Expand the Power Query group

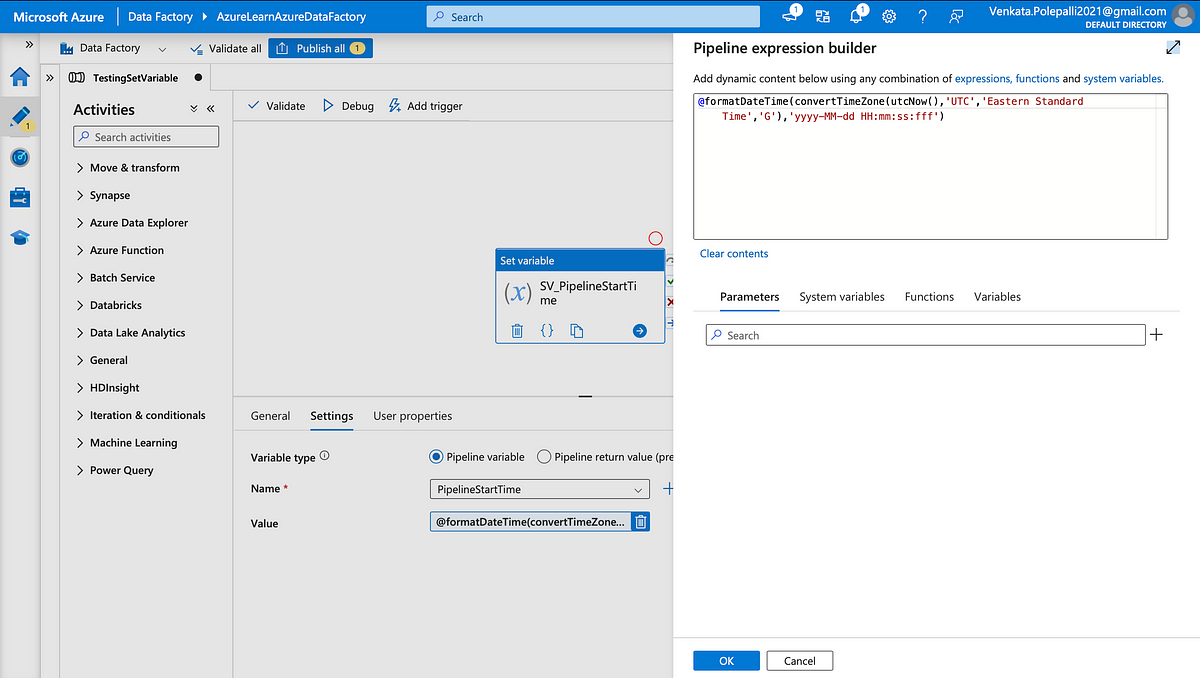[114, 470]
